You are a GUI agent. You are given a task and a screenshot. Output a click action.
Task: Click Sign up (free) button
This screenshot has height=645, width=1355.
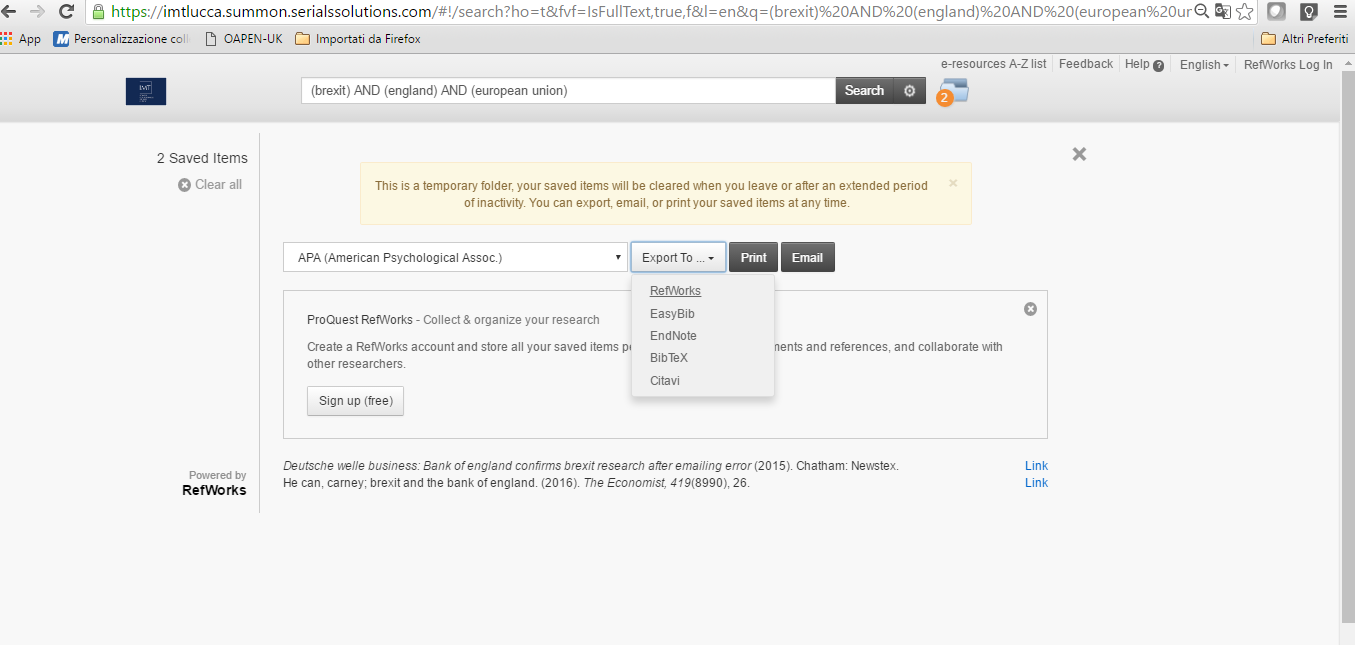coord(355,401)
